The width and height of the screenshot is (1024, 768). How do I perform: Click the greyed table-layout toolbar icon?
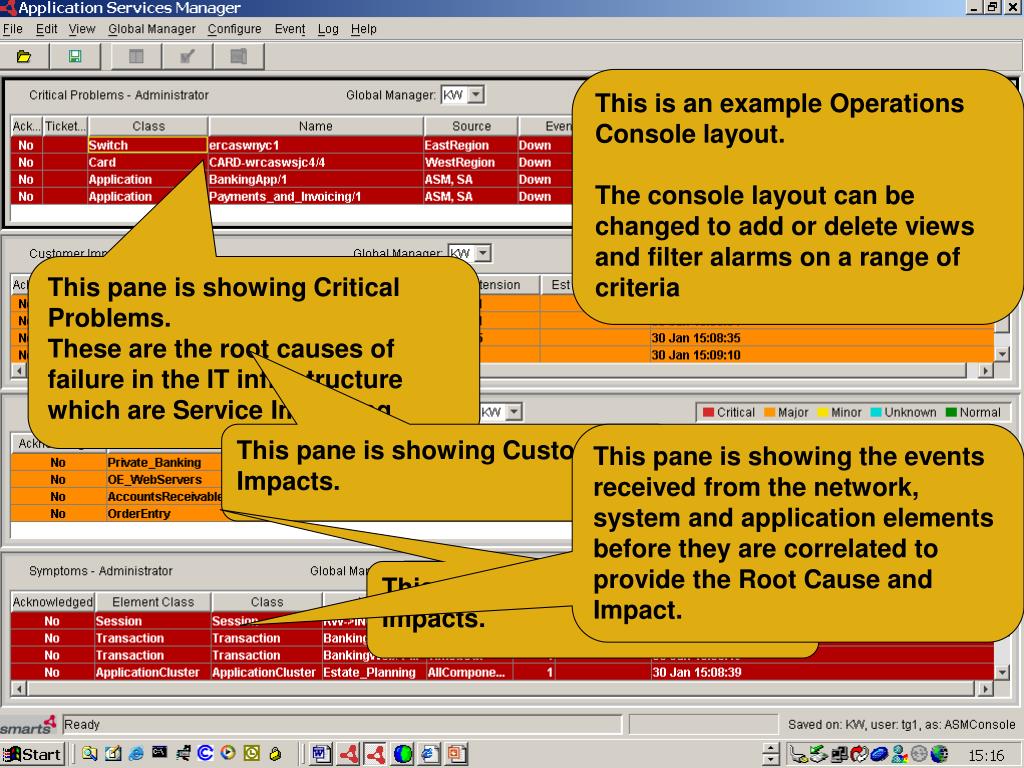(136, 57)
